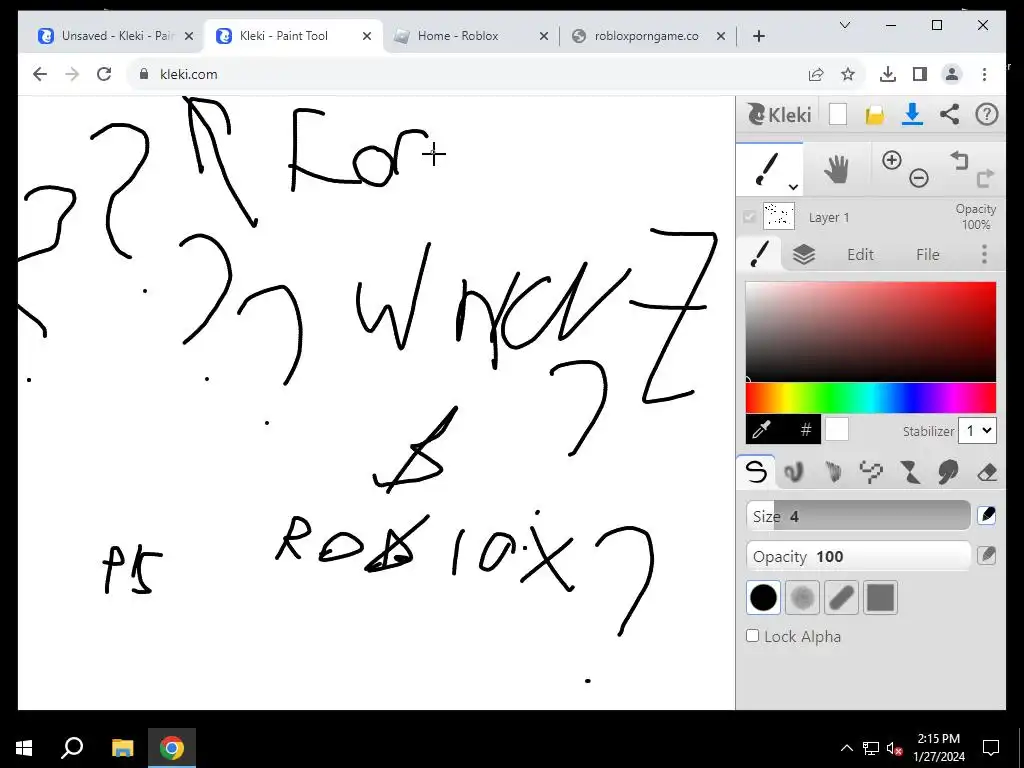Select the Chemy brush type
This screenshot has height=768, width=1024.
coord(910,472)
